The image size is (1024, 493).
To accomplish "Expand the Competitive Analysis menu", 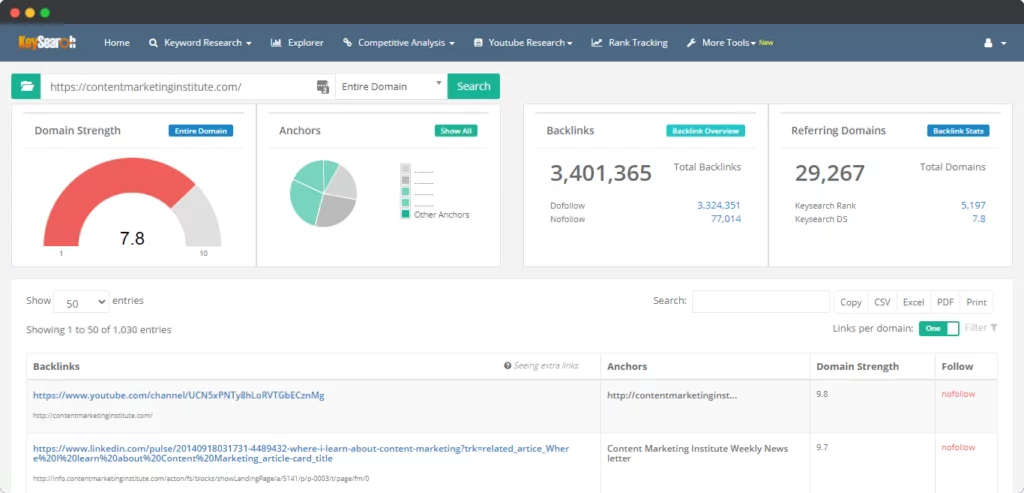I will [x=399, y=43].
